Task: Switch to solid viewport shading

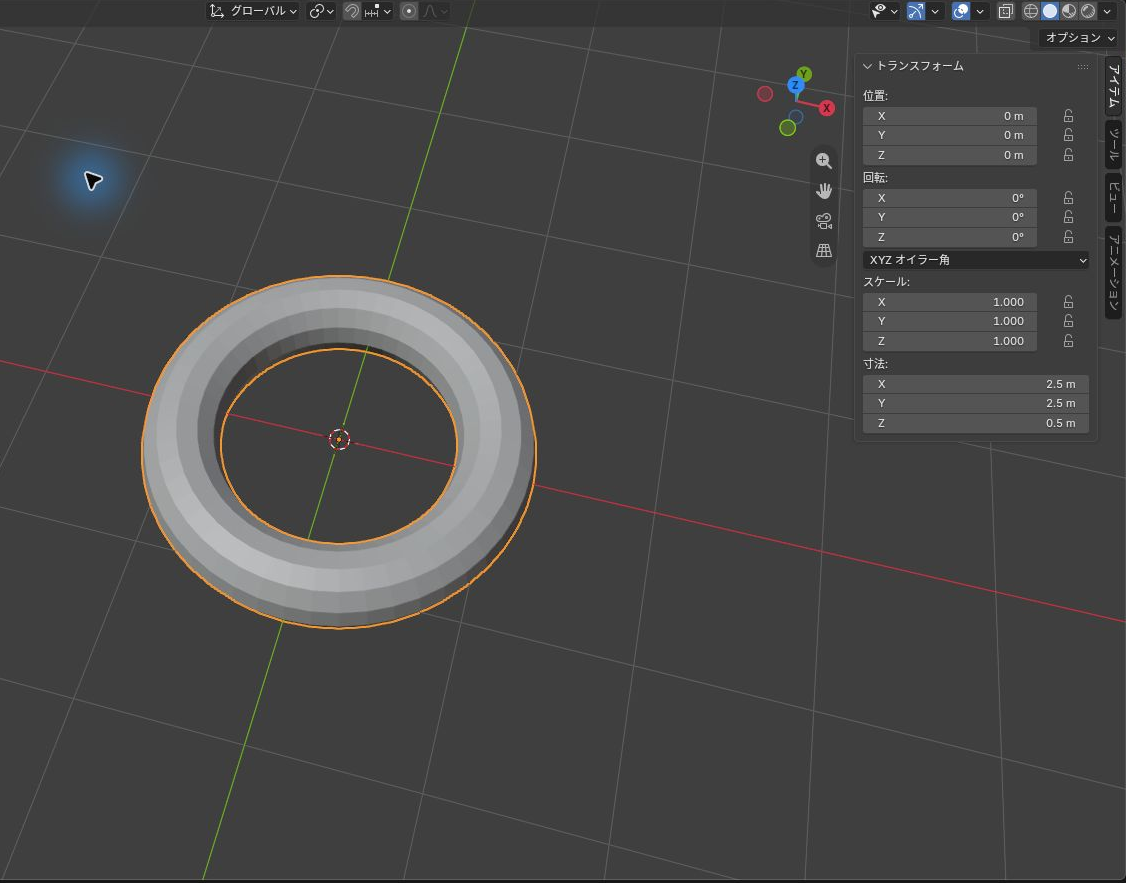Action: pos(1050,11)
